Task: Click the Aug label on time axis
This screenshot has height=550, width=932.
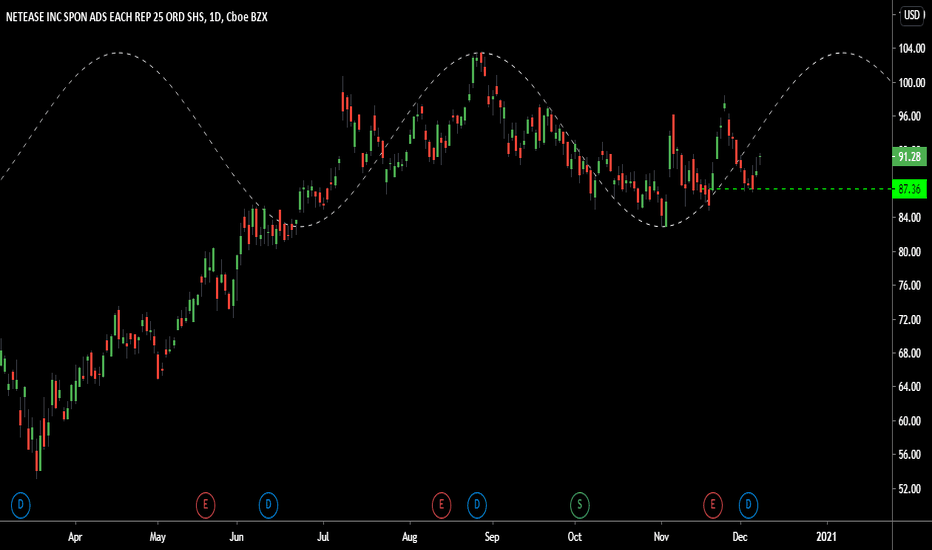Action: pyautogui.click(x=410, y=537)
